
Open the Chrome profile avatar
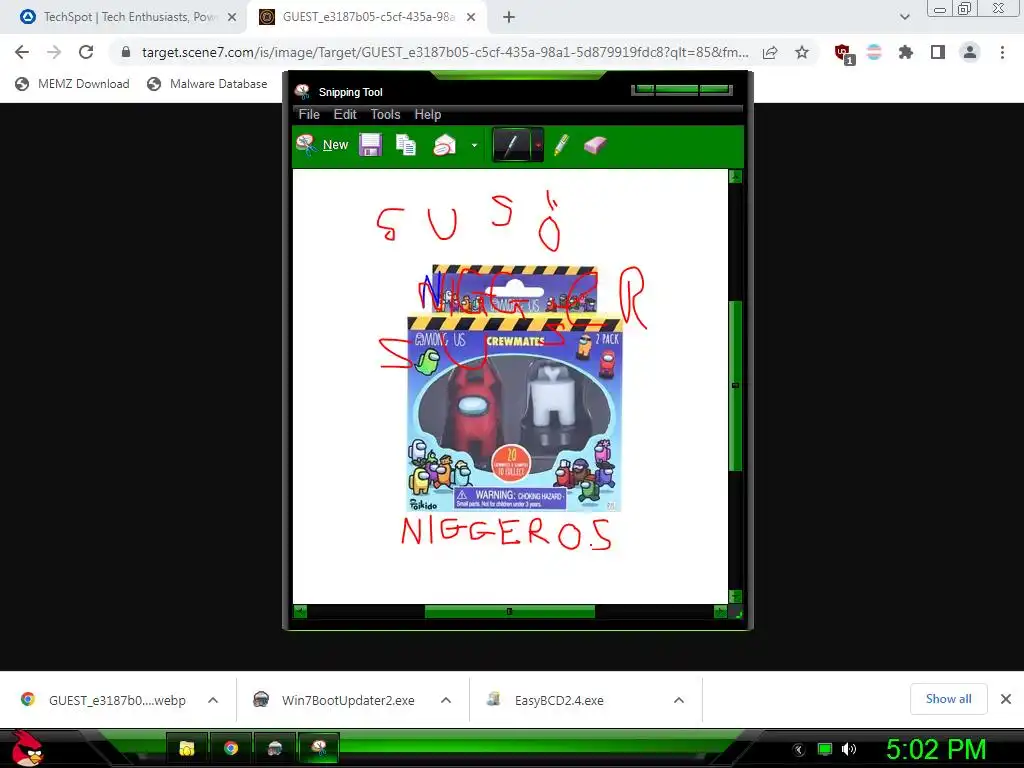tap(970, 52)
